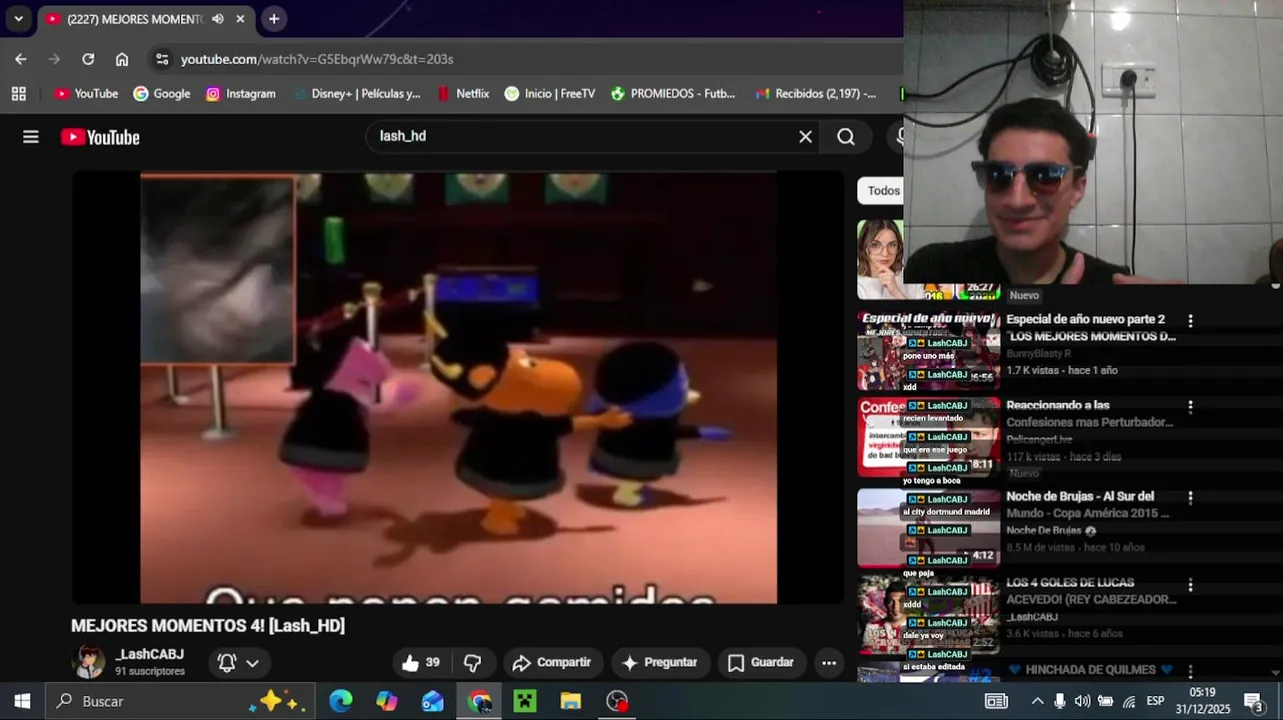Click the YouTube logo

pos(100,137)
